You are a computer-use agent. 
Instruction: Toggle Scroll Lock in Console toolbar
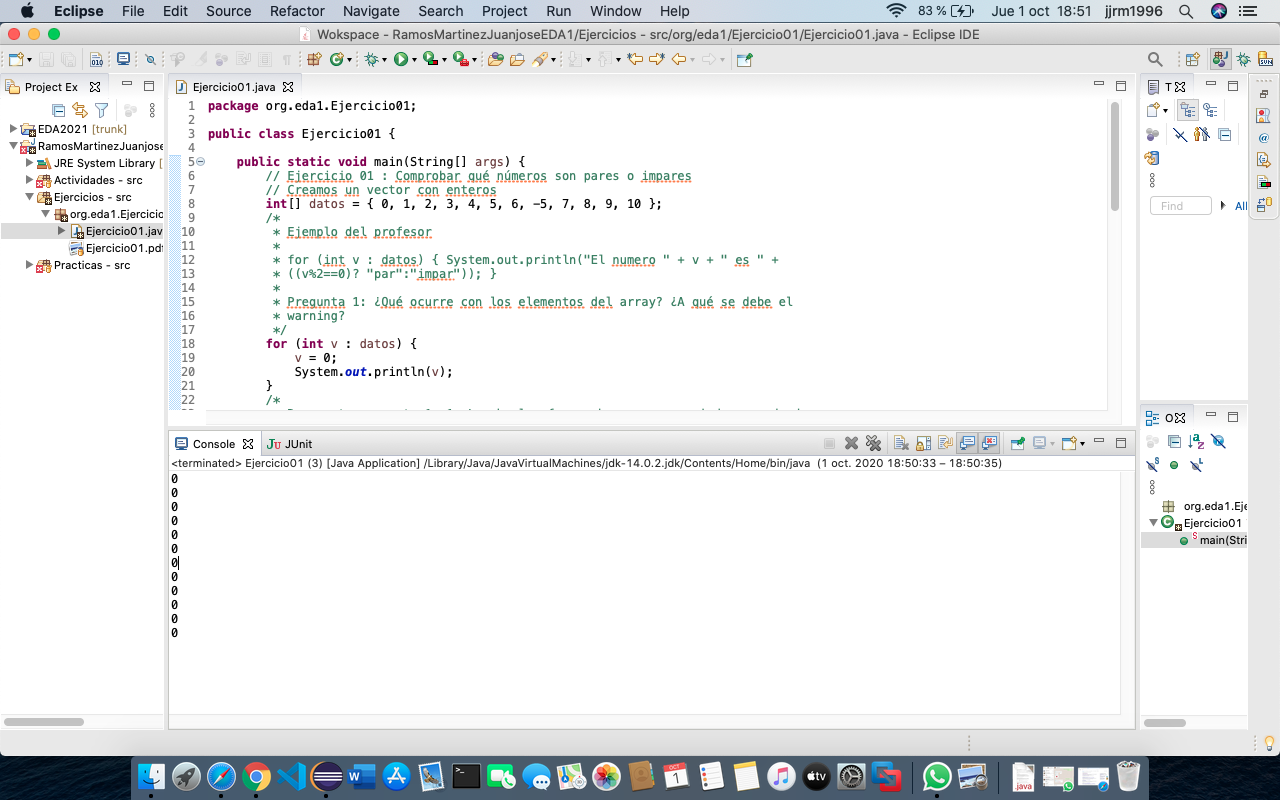click(923, 443)
